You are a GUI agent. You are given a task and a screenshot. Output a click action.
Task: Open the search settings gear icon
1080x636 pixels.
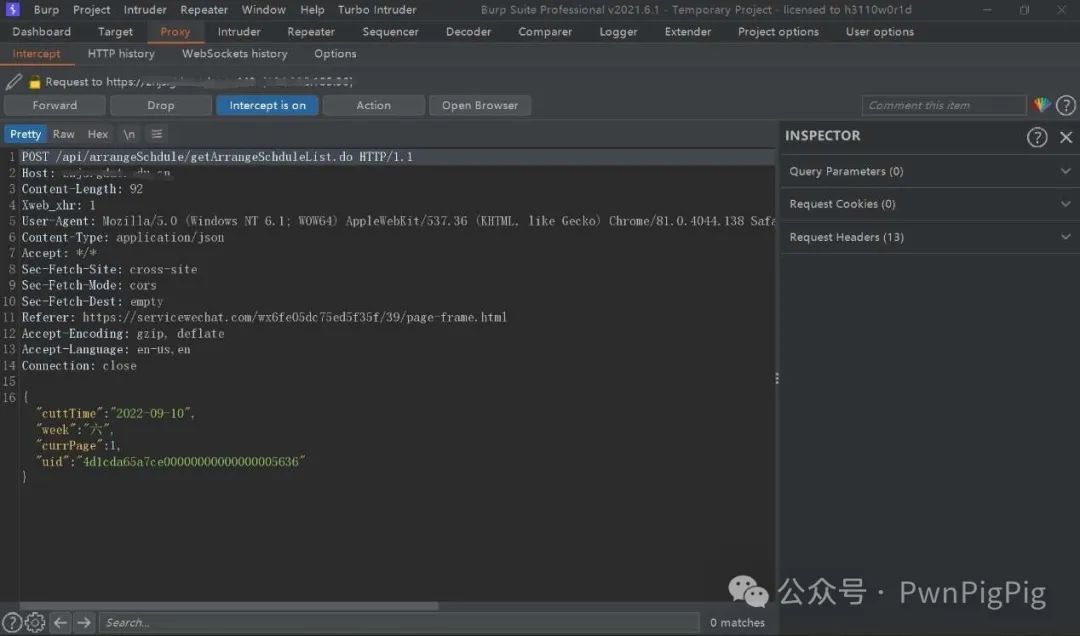point(35,622)
